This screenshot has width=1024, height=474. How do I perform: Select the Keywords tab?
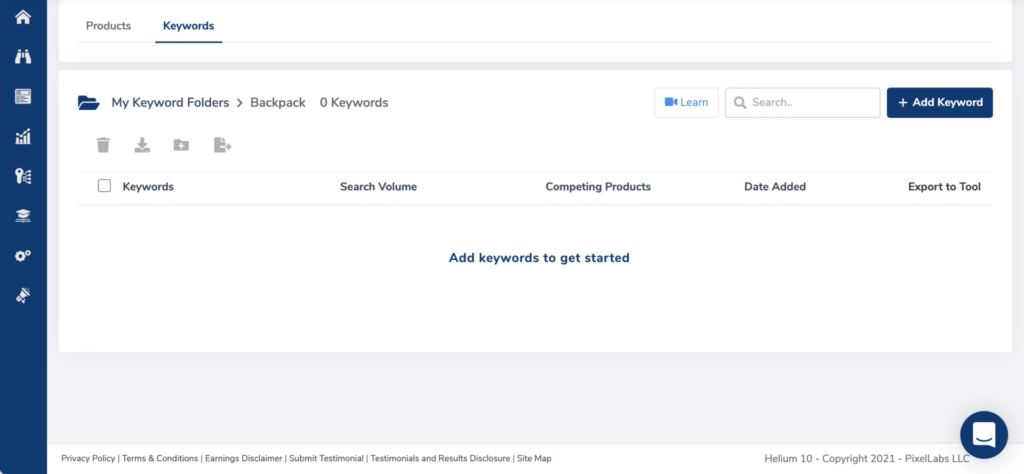[188, 25]
